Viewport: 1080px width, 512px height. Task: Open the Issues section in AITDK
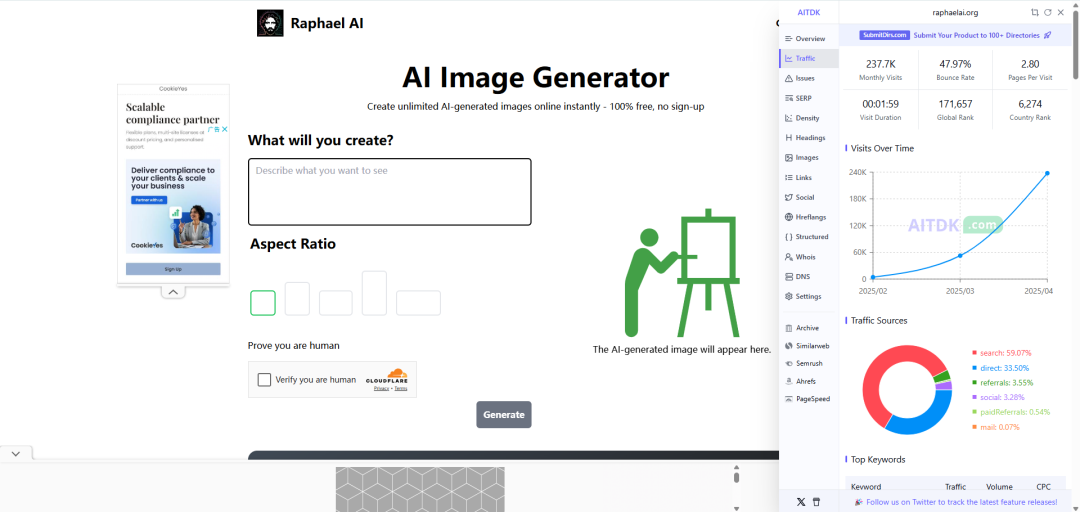809,79
